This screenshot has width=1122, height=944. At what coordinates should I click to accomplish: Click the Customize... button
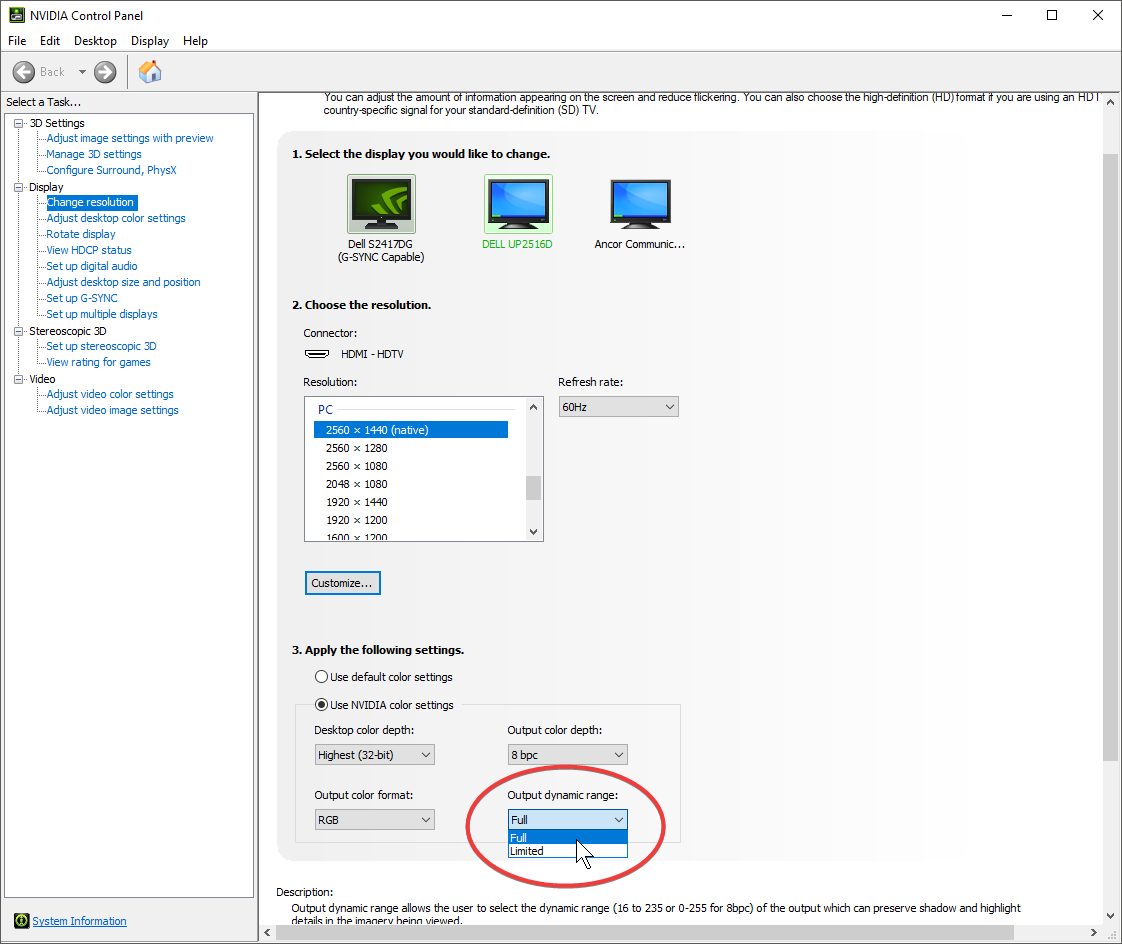[x=343, y=583]
